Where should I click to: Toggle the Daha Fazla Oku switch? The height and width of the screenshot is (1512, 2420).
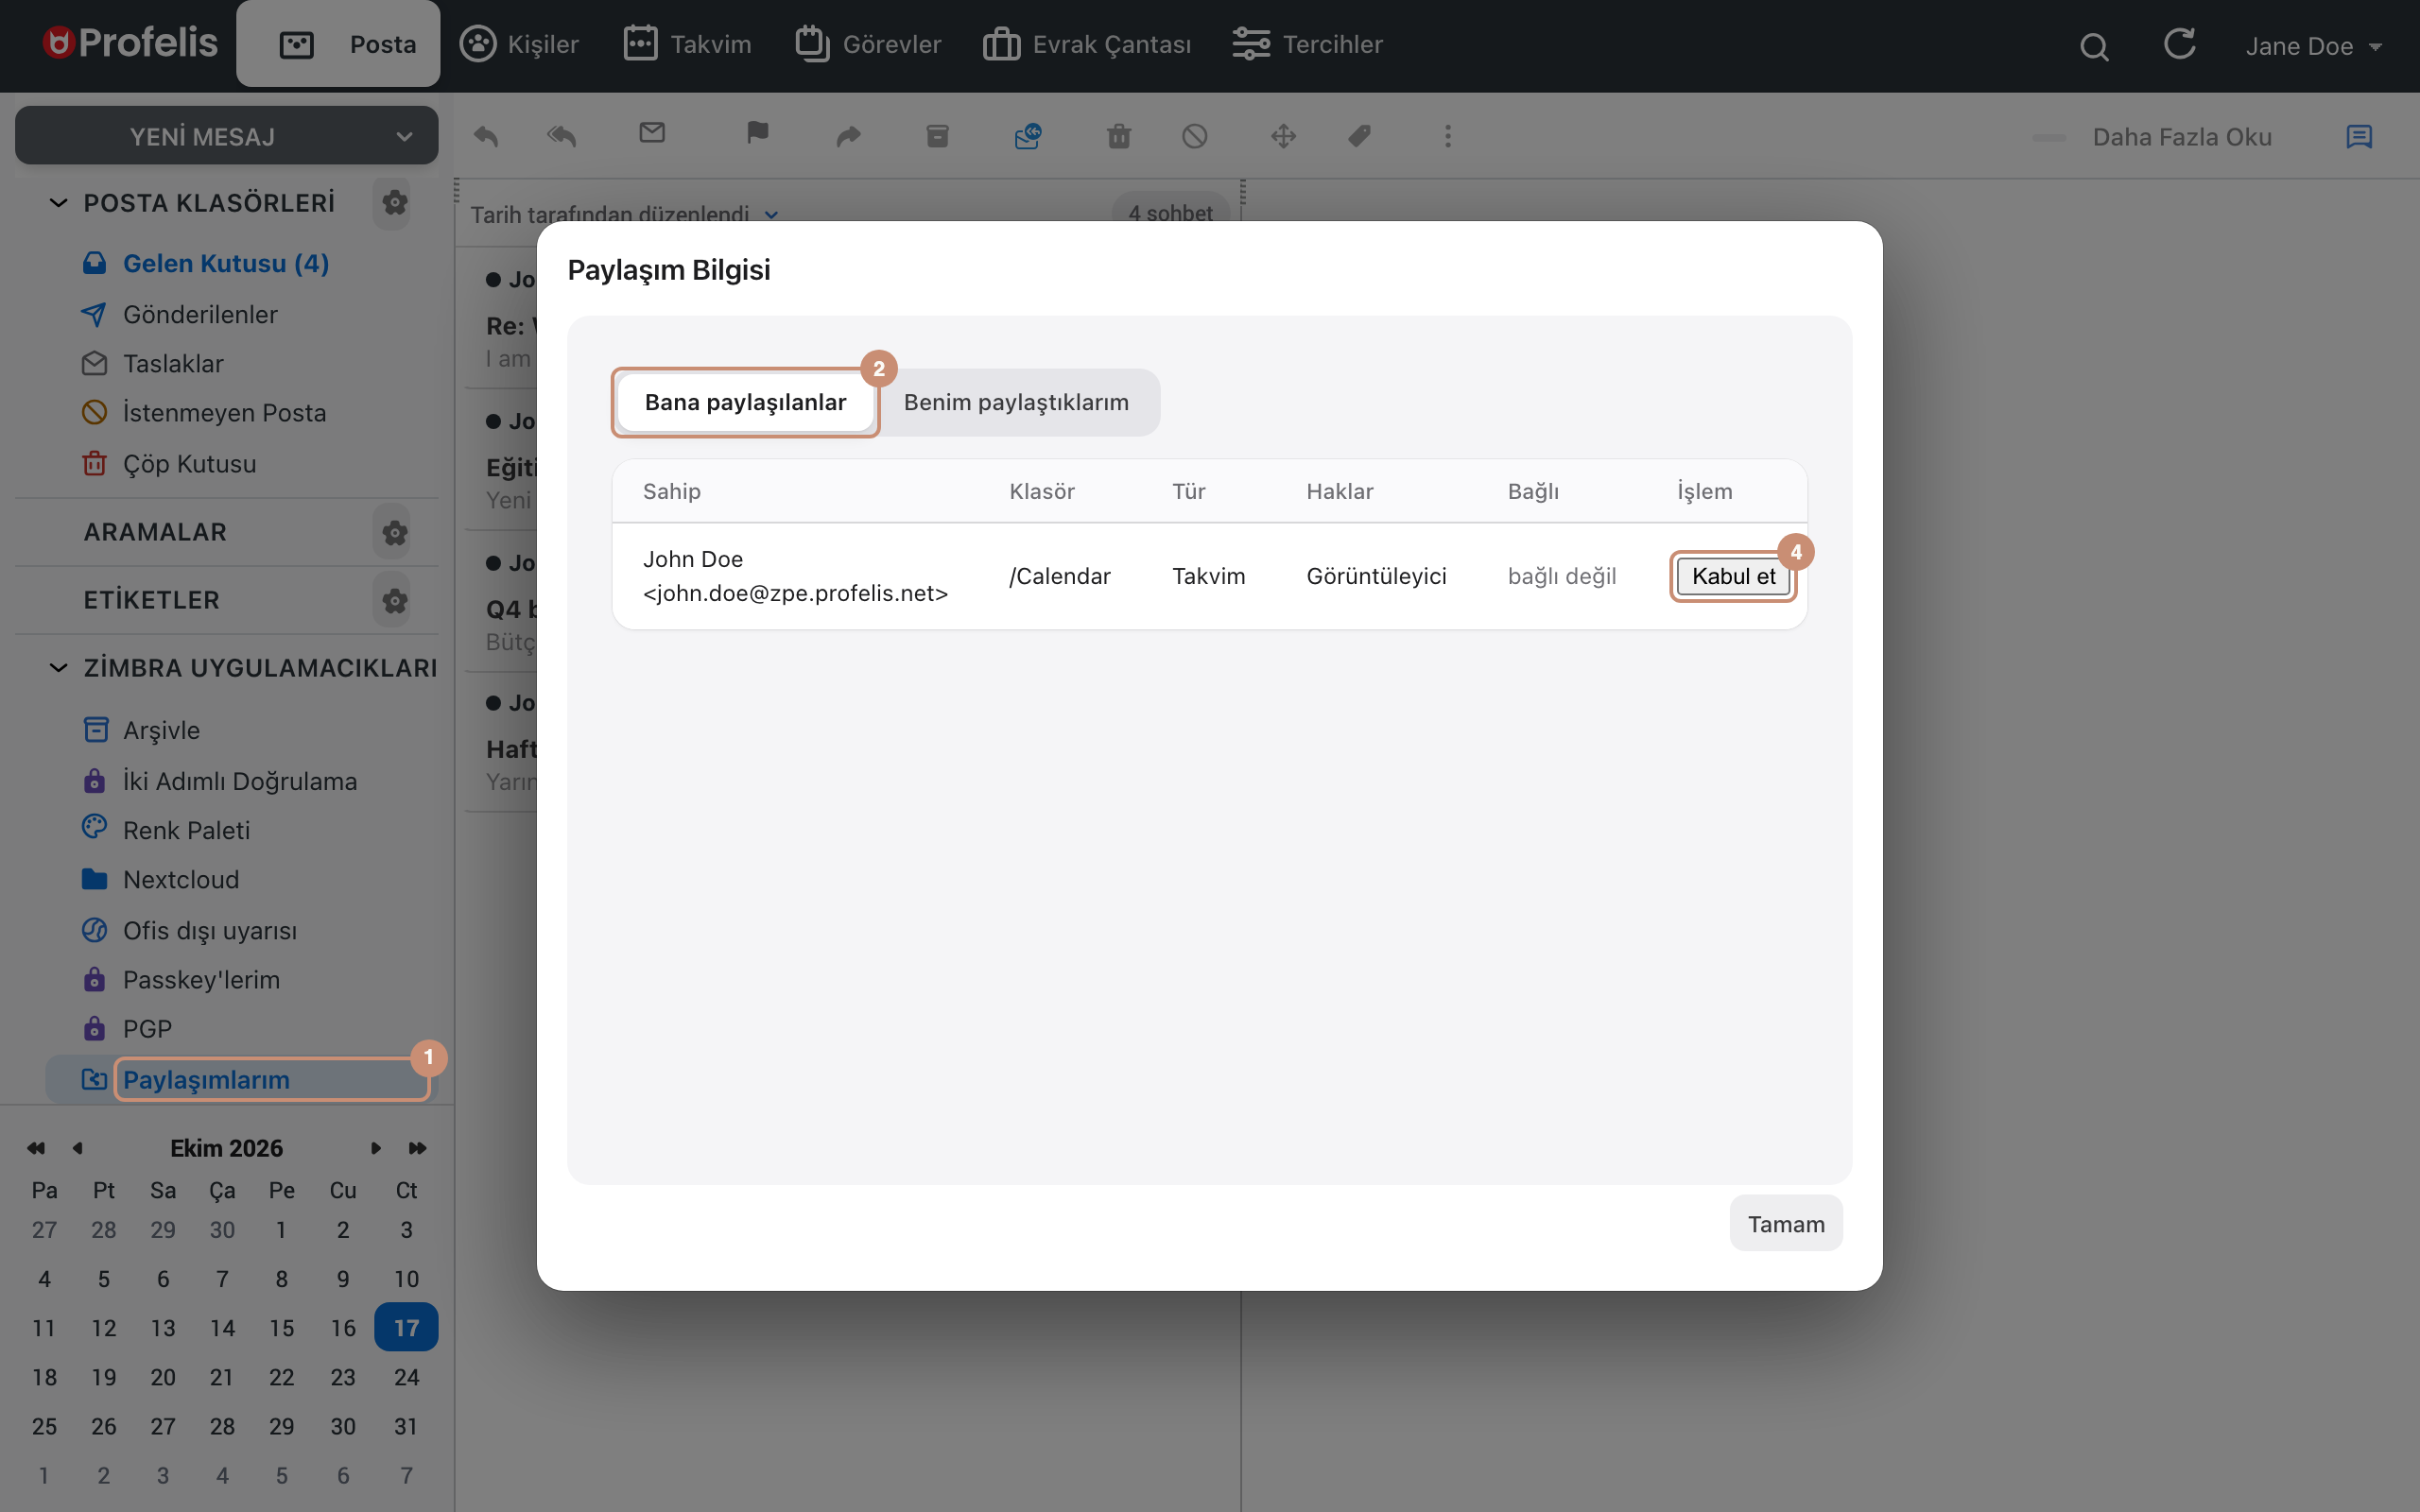pos(2048,137)
